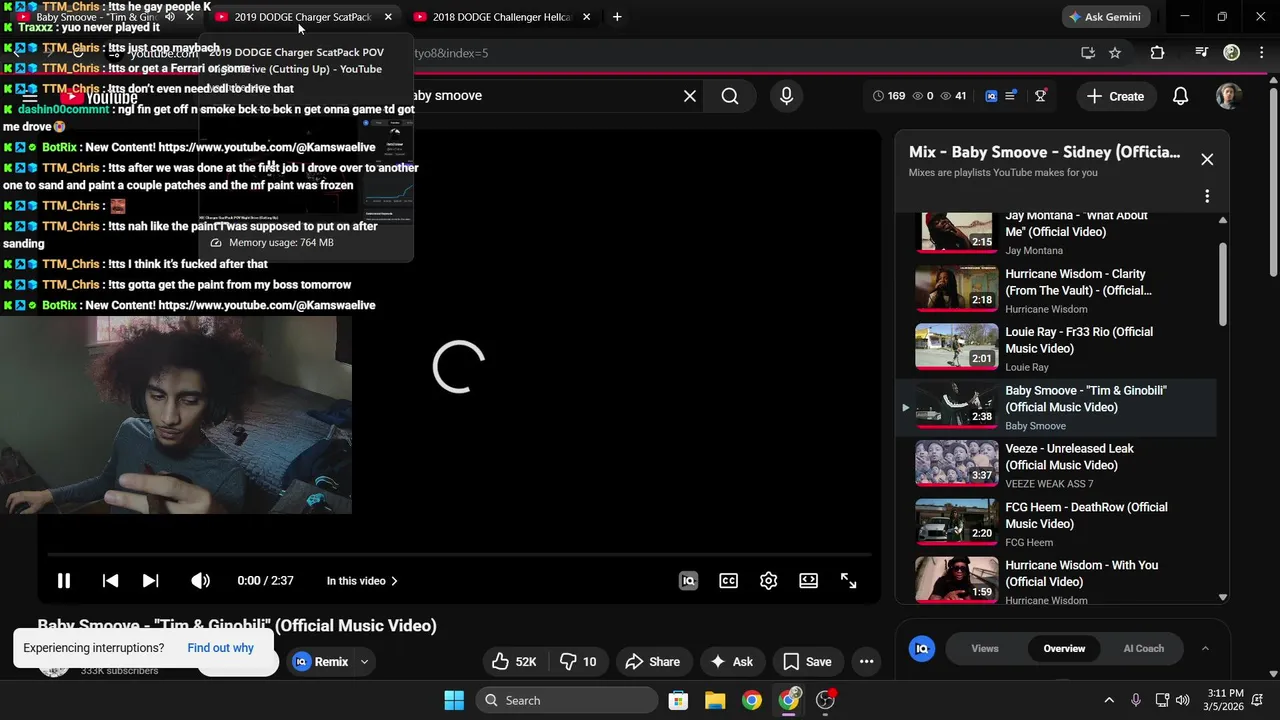Image resolution: width=1280 pixels, height=720 pixels.
Task: Toggle closed captions with the CC button
Action: coord(729,581)
